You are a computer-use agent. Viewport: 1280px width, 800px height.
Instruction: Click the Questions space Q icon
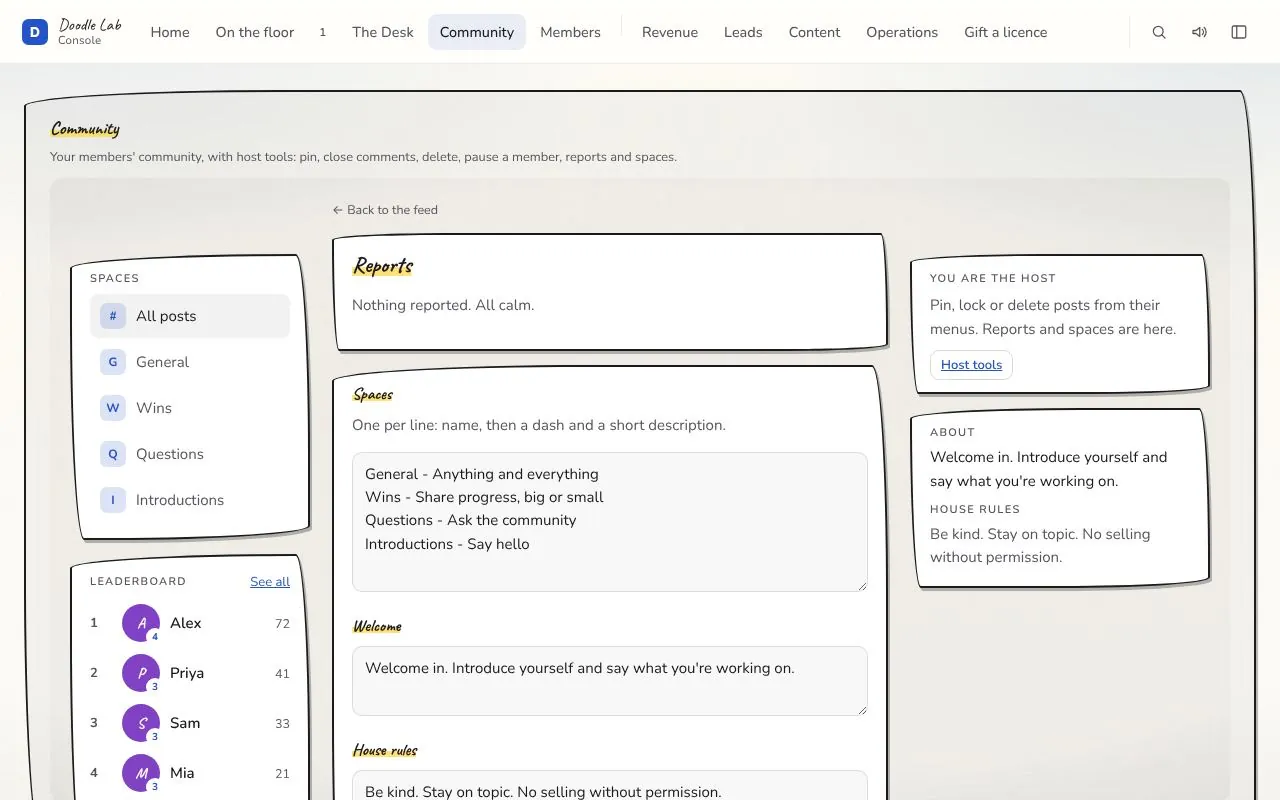(x=113, y=454)
